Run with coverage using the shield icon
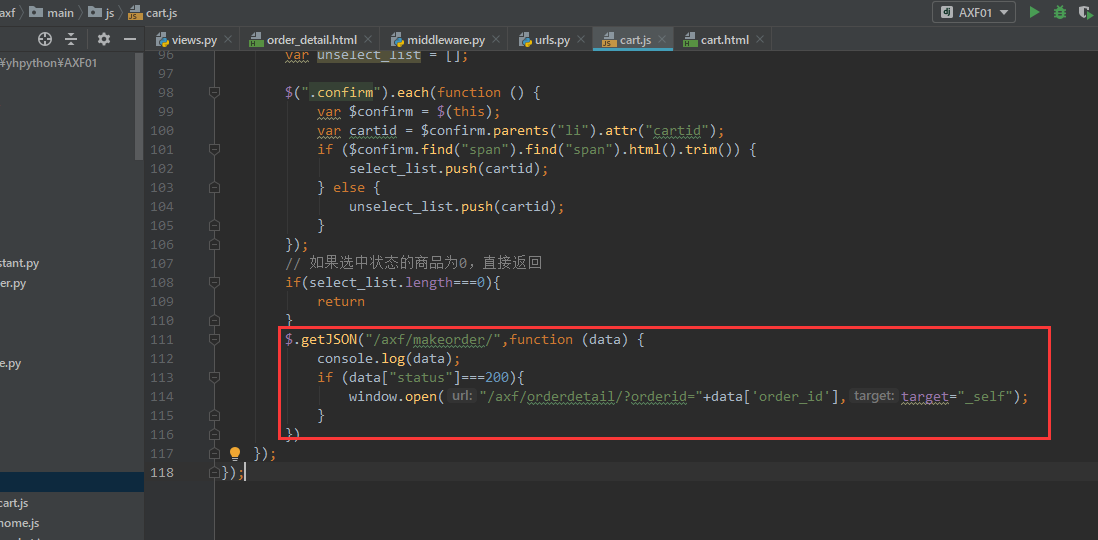The image size is (1098, 540). tap(1087, 12)
